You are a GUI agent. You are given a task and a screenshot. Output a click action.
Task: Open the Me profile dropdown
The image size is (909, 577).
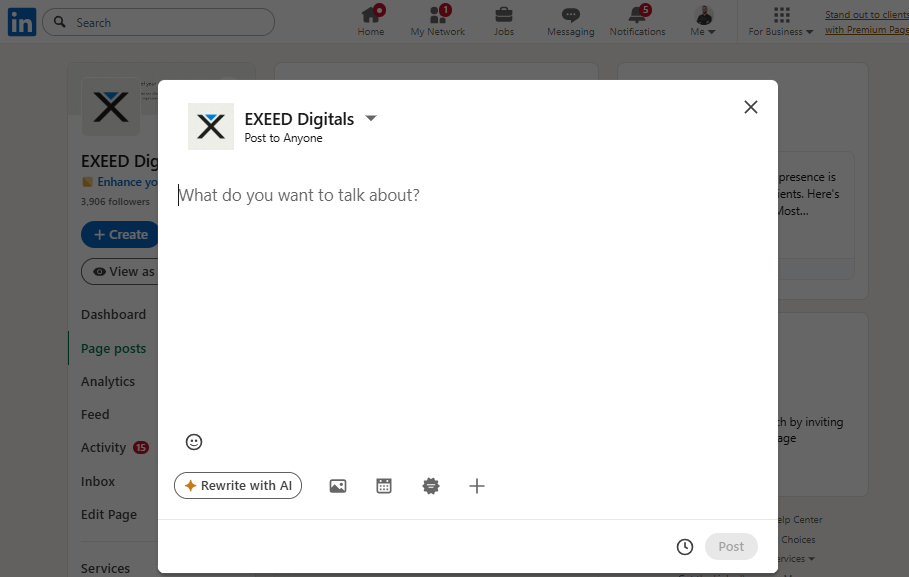[x=704, y=21]
